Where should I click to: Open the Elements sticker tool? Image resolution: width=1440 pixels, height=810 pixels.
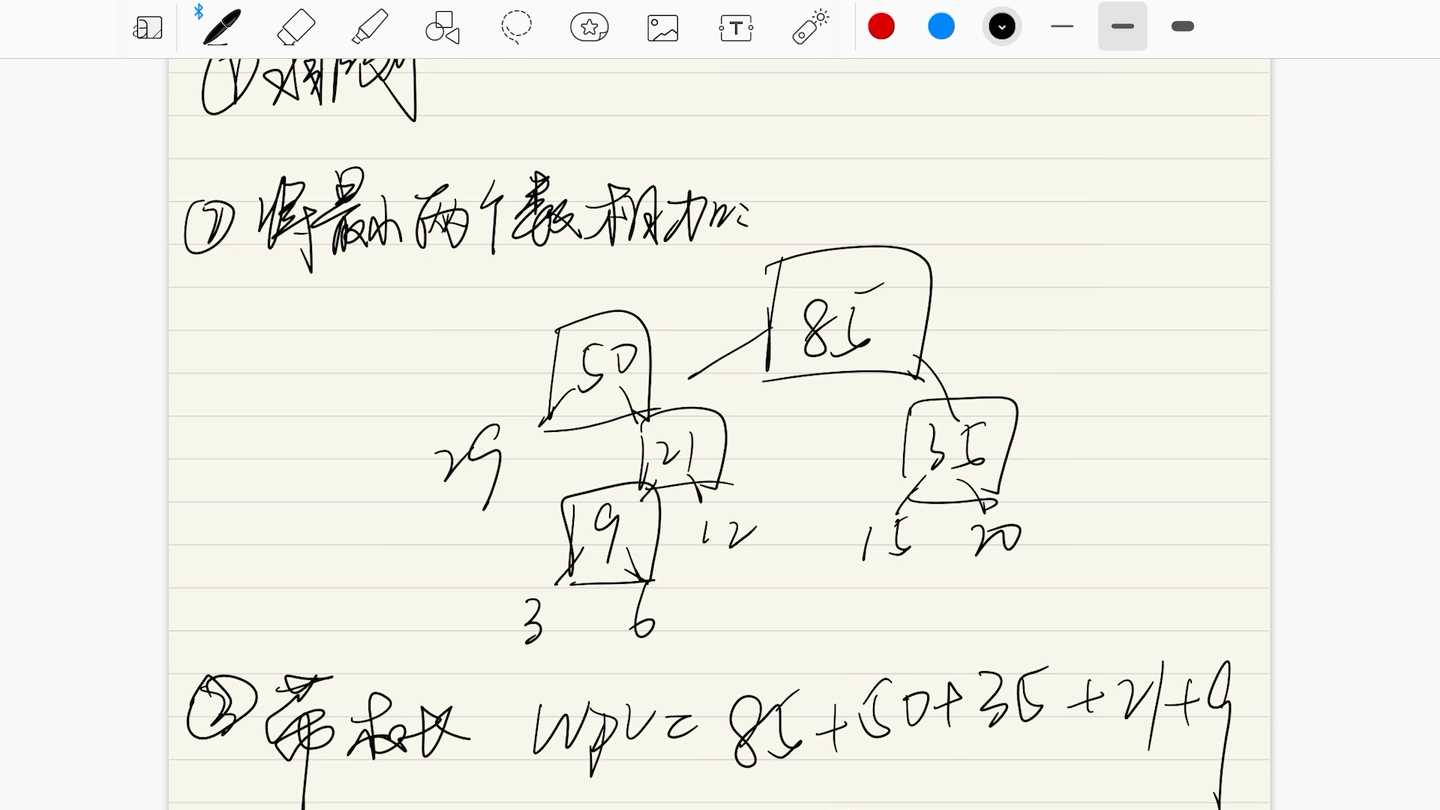tap(589, 27)
